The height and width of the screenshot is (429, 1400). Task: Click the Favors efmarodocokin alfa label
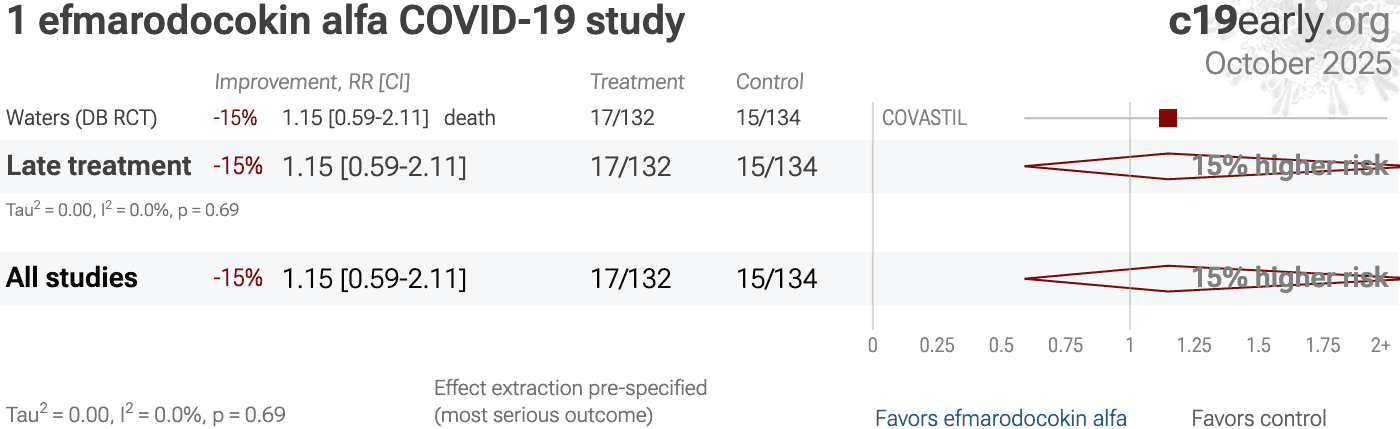click(1001, 418)
